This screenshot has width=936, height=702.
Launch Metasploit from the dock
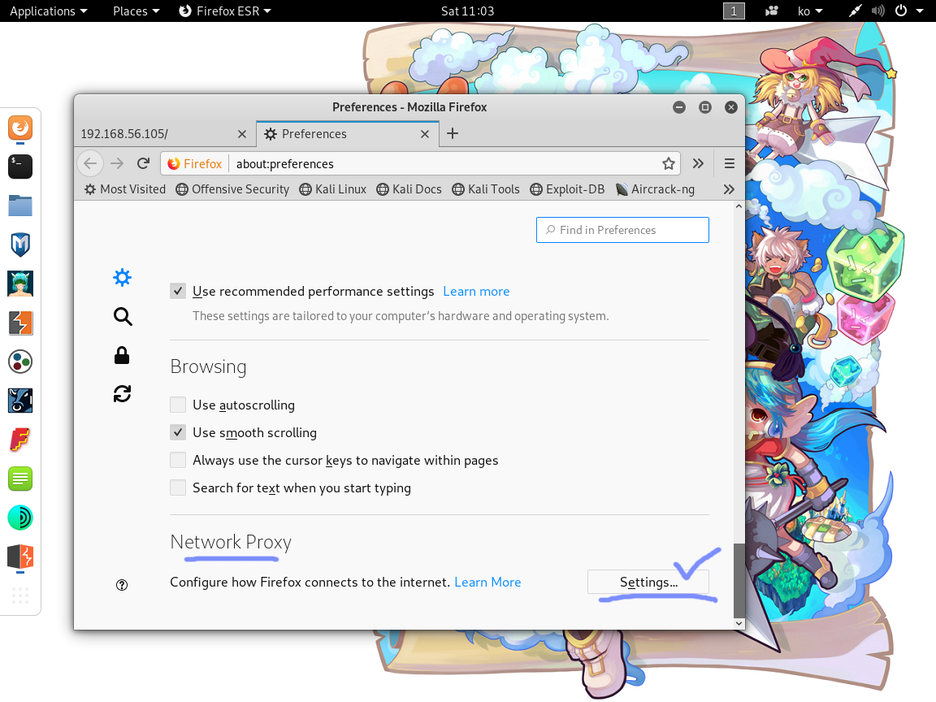20,244
